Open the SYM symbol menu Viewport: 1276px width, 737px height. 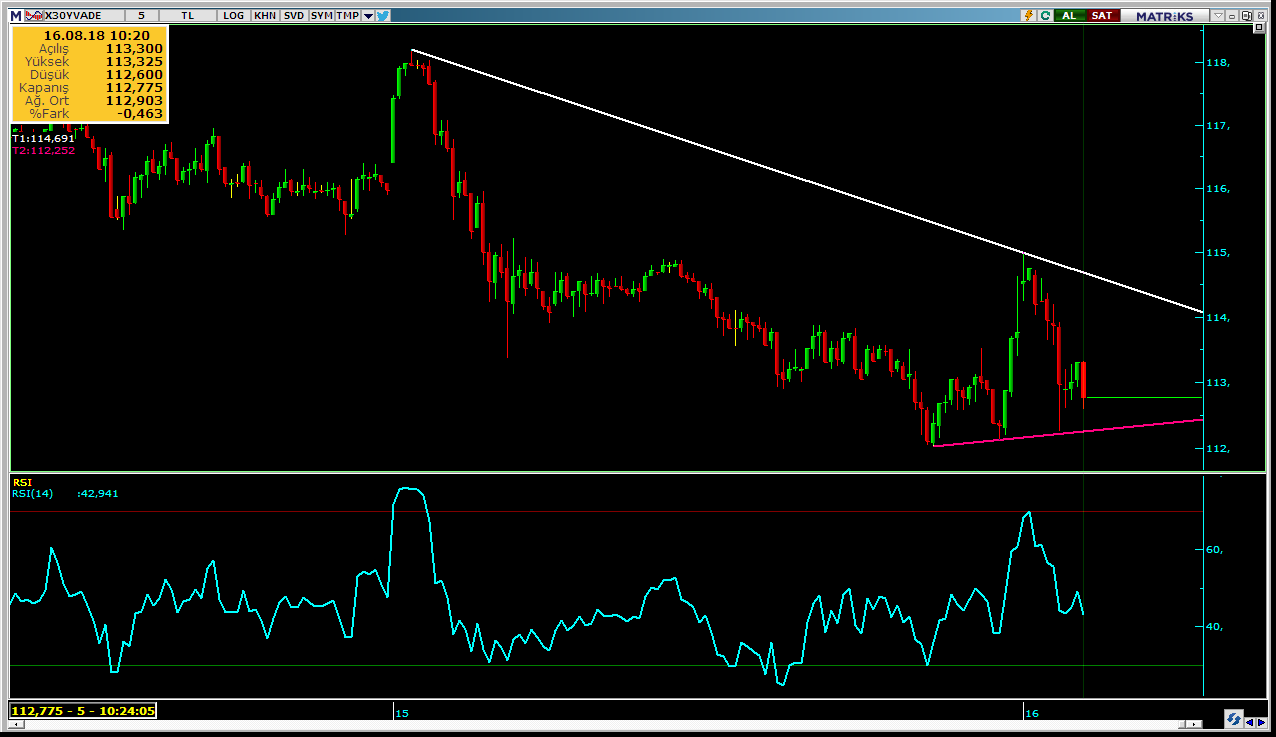point(321,15)
